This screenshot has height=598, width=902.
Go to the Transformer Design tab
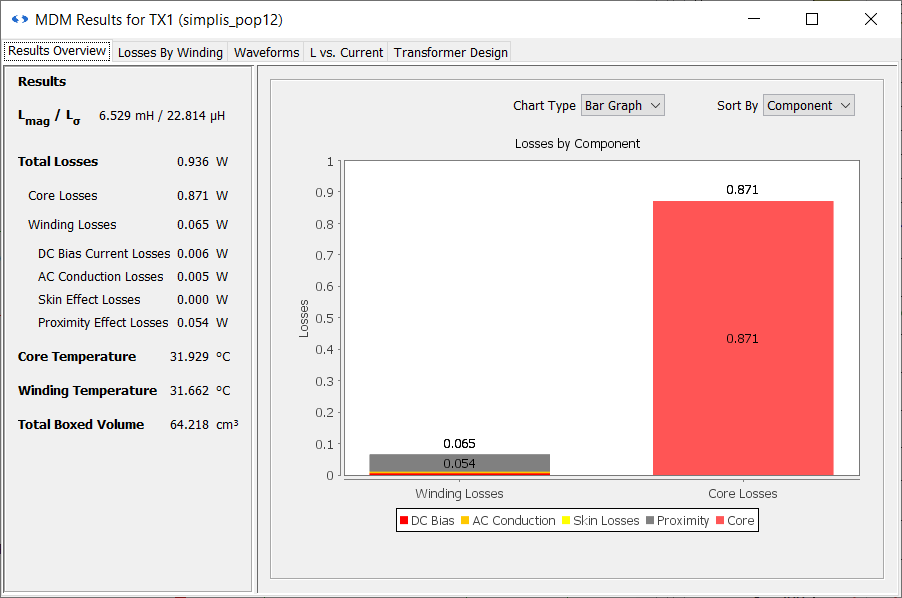pos(450,52)
